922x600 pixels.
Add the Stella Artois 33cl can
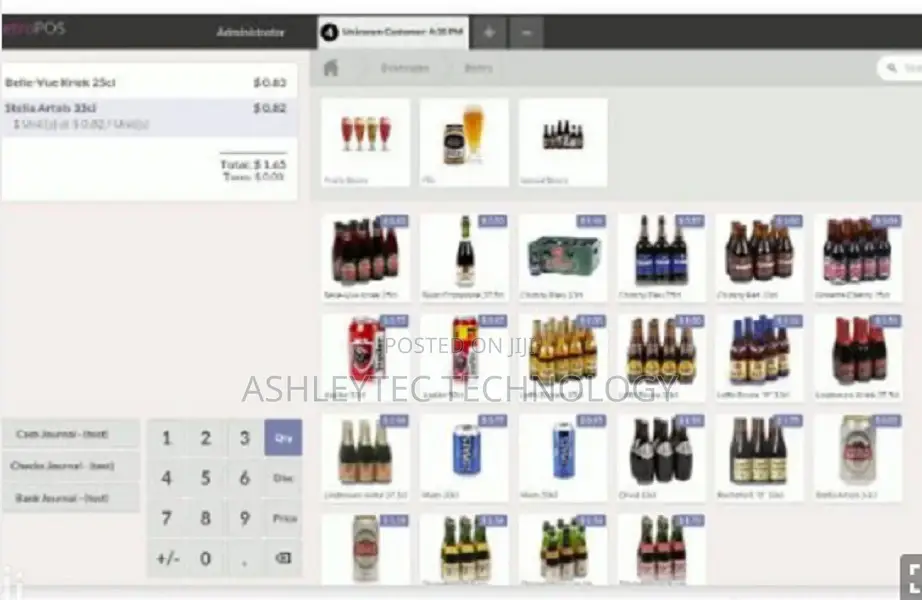pos(858,458)
